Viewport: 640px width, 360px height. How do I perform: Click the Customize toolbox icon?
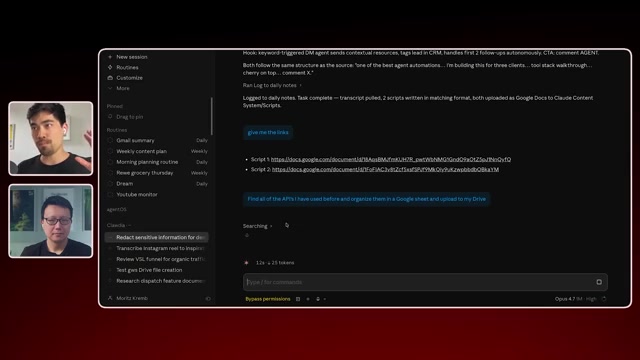(x=110, y=78)
